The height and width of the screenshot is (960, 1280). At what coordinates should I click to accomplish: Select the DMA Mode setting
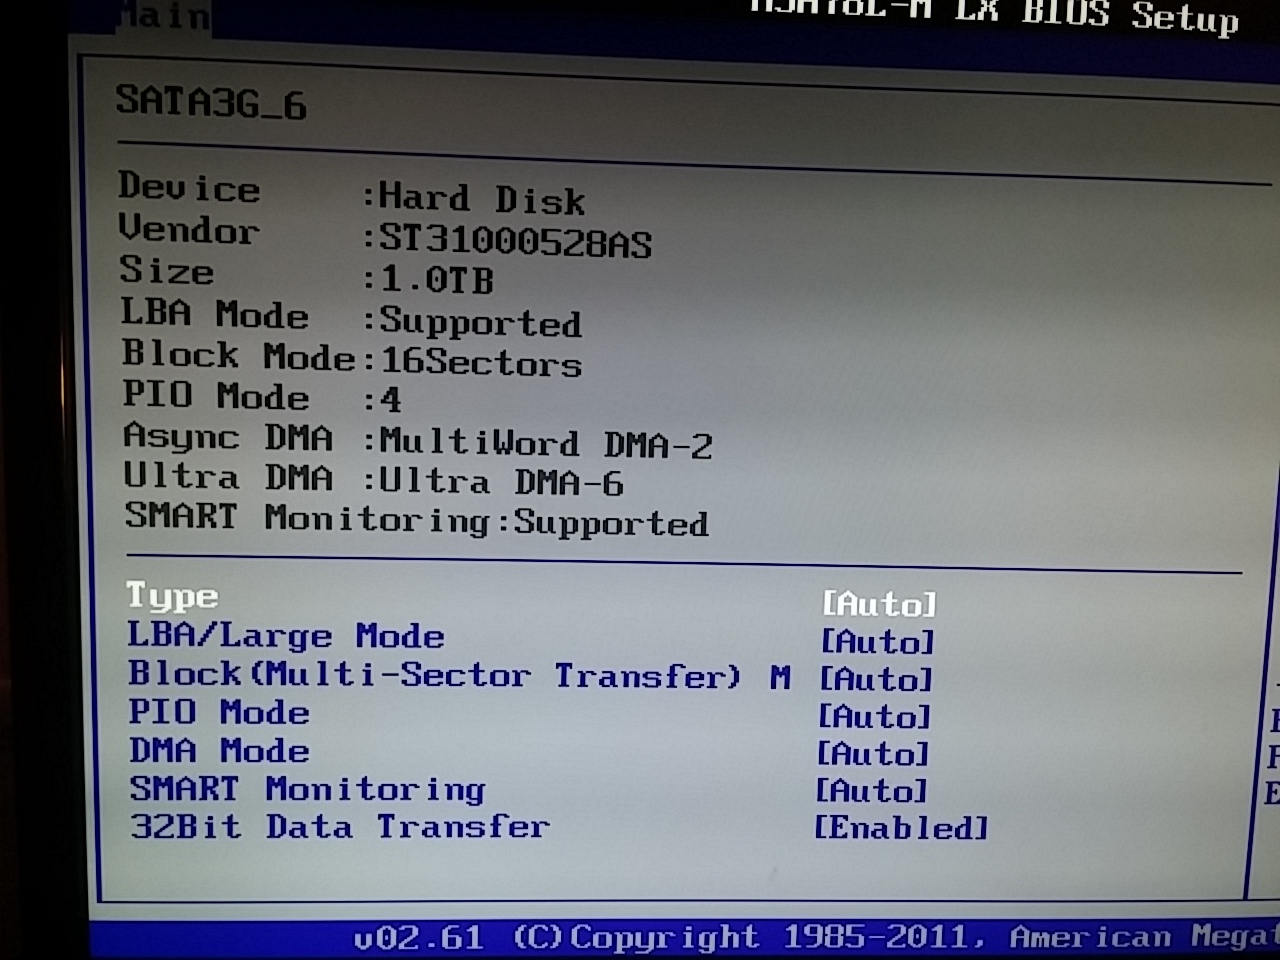(219, 750)
